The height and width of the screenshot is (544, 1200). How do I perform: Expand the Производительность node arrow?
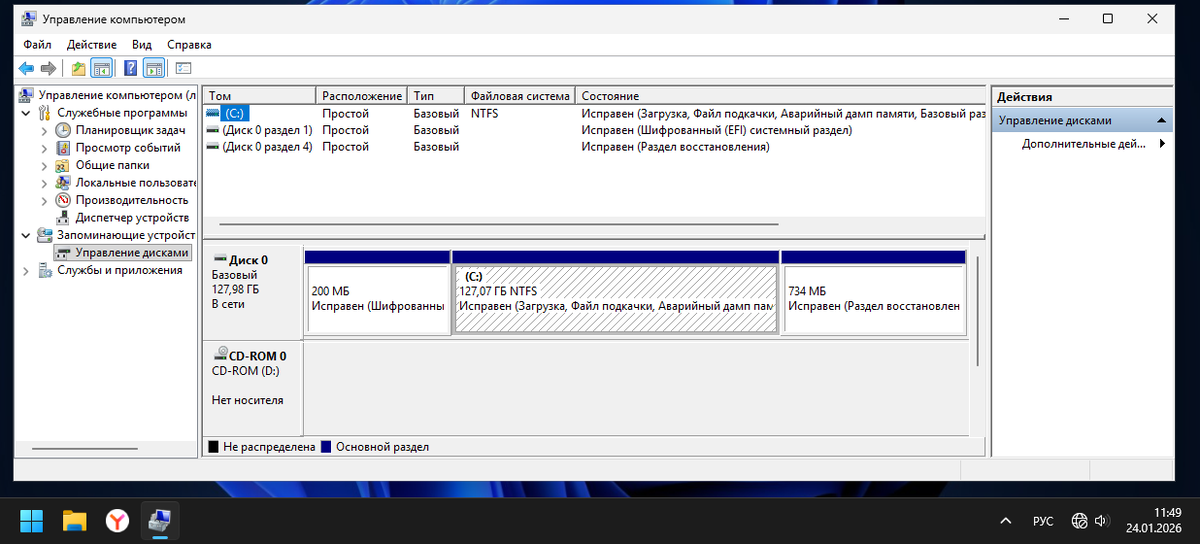pyautogui.click(x=44, y=200)
